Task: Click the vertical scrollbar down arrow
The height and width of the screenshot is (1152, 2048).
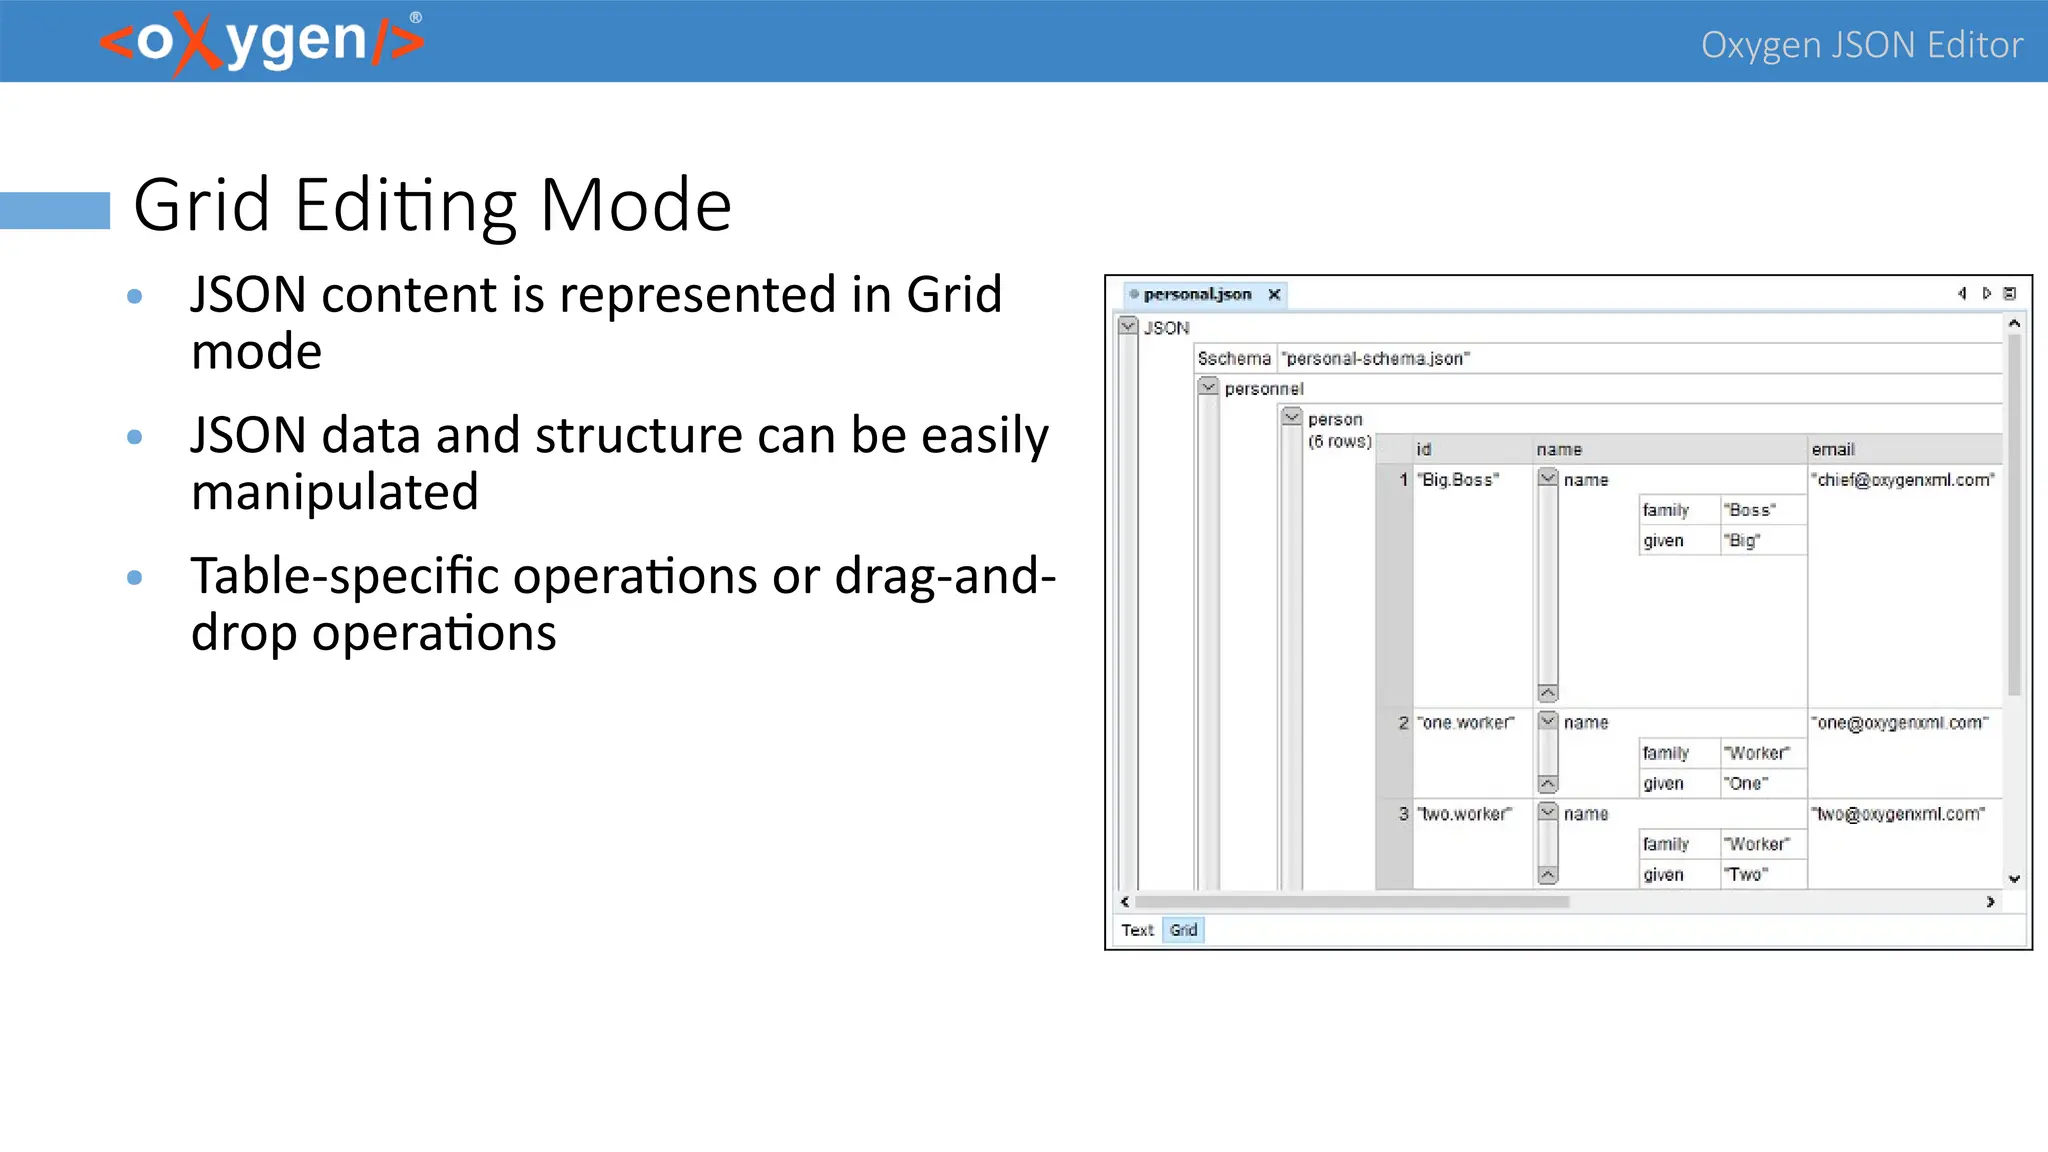Action: 2014,878
